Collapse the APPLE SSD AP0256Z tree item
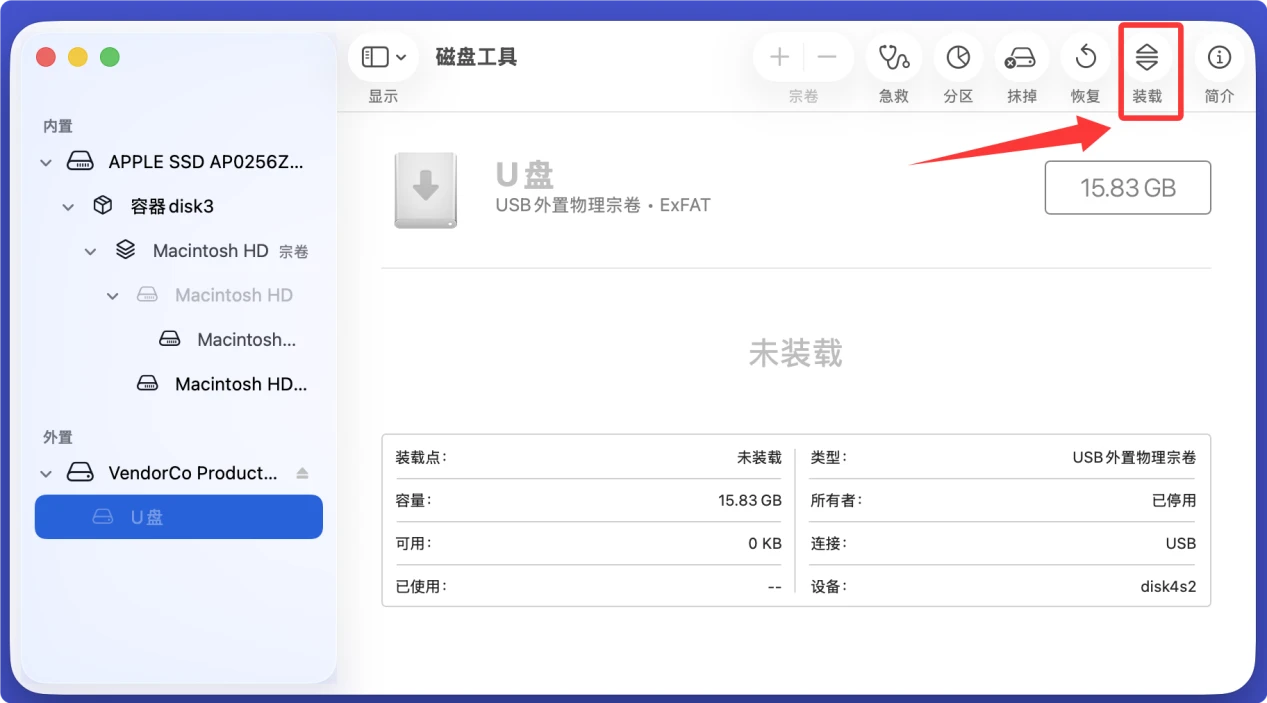The height and width of the screenshot is (703, 1267). (45, 161)
